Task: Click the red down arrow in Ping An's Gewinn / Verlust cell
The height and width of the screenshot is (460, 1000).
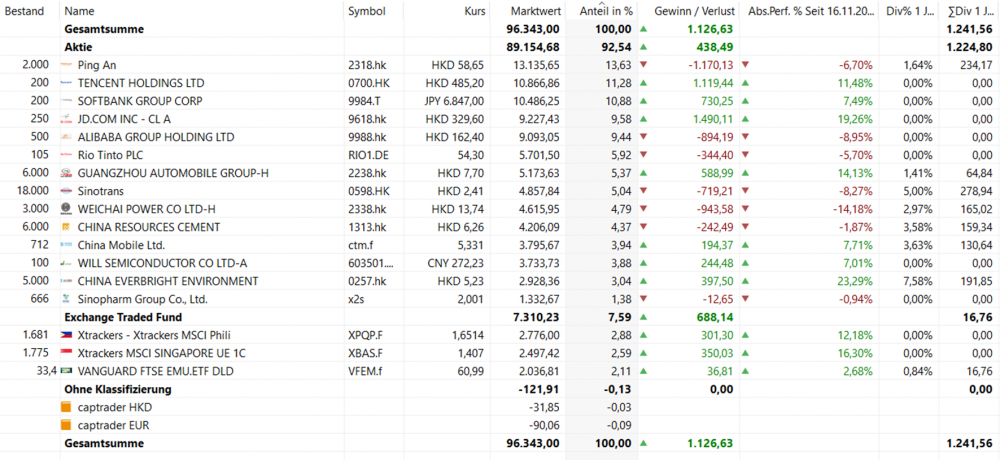Action: 643,65
